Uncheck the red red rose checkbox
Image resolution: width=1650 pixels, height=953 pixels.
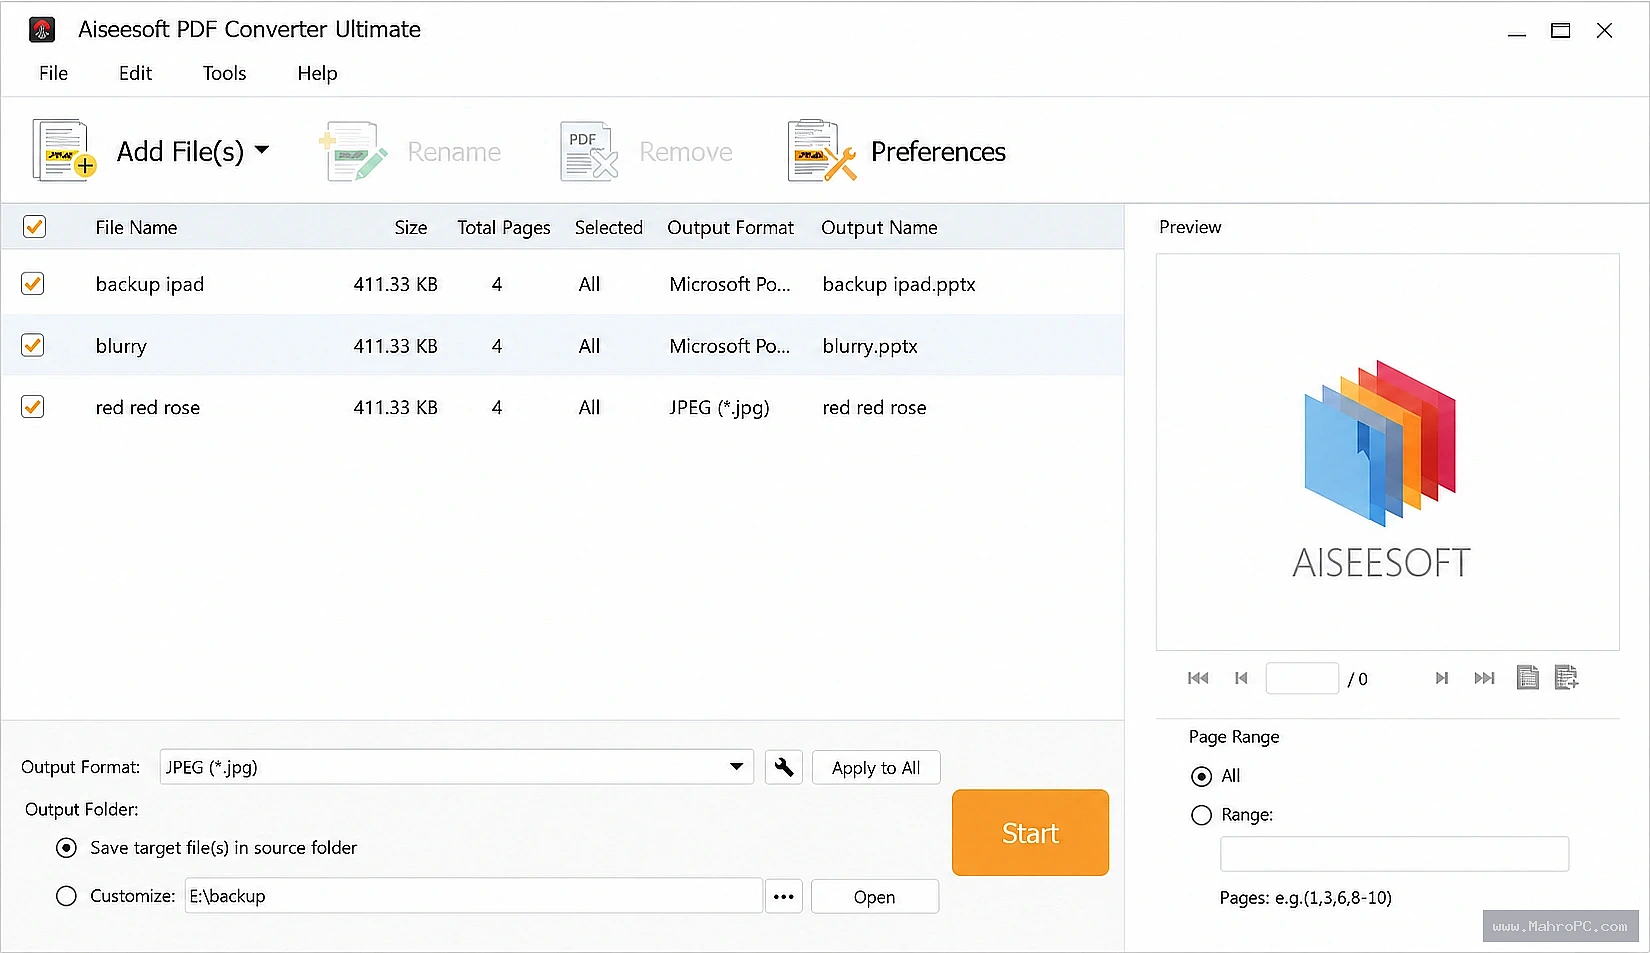click(x=33, y=407)
